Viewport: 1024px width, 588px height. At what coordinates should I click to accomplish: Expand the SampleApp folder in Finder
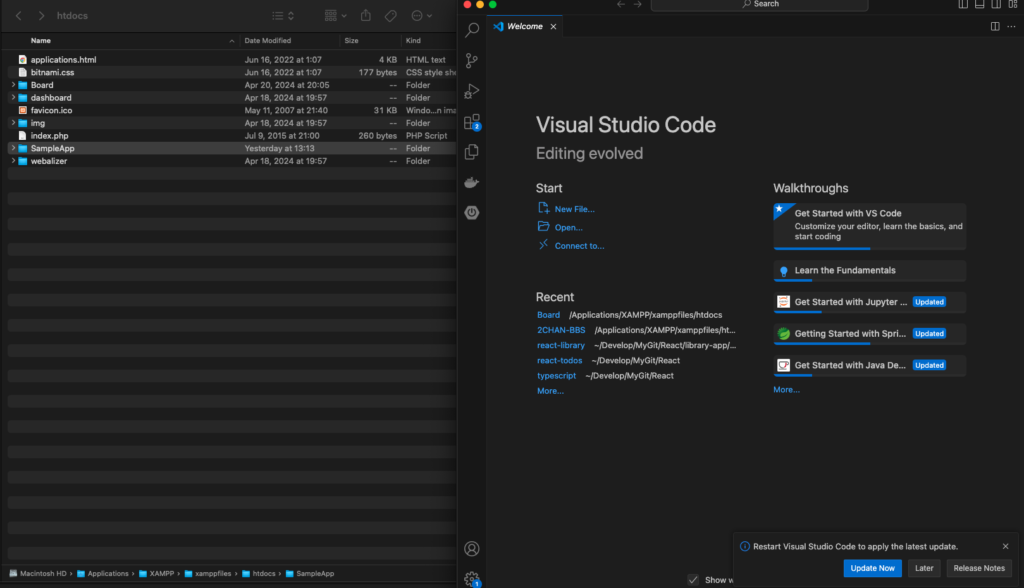[13, 148]
